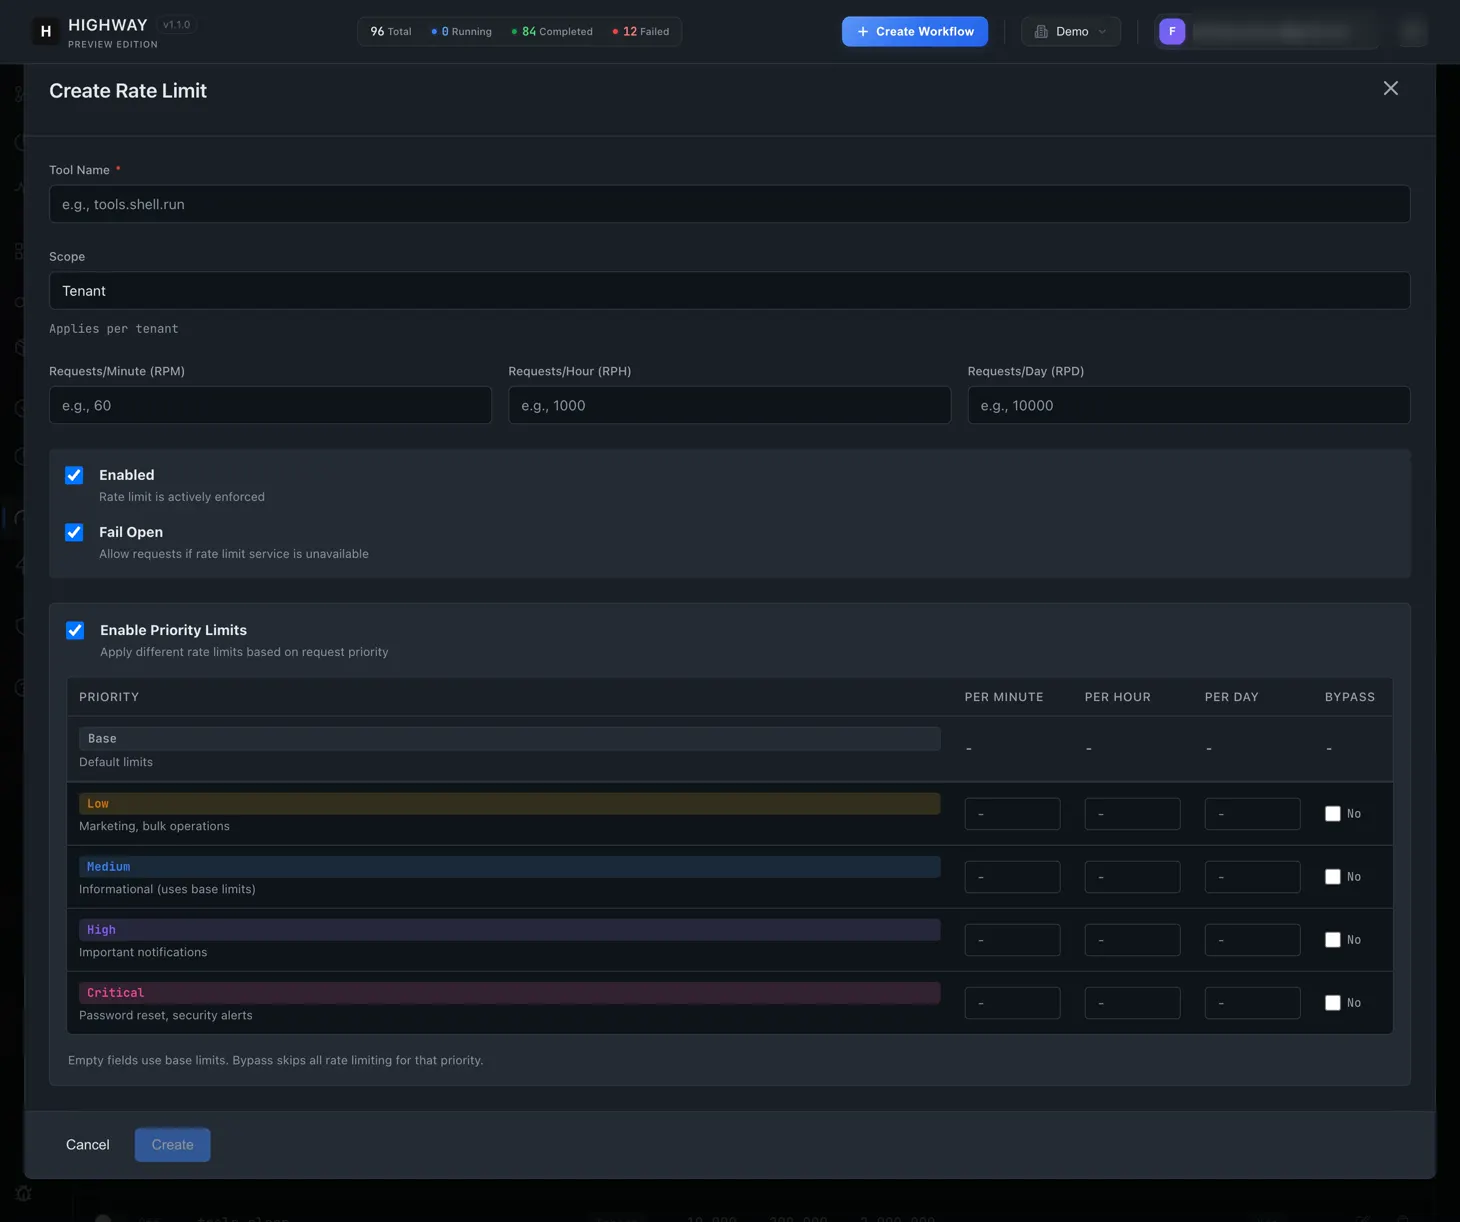The image size is (1460, 1222).
Task: Focus the Tool Name input field
Action: pyautogui.click(x=729, y=204)
